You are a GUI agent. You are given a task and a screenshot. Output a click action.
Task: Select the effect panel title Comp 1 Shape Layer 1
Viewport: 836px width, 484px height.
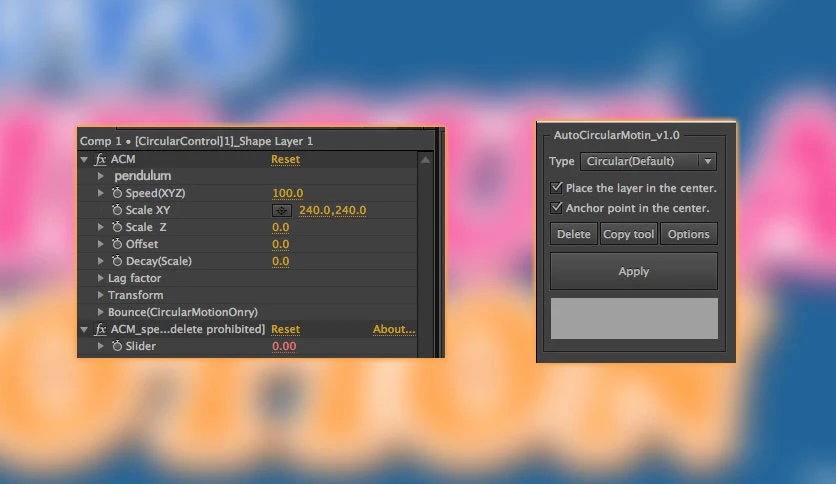click(x=196, y=141)
